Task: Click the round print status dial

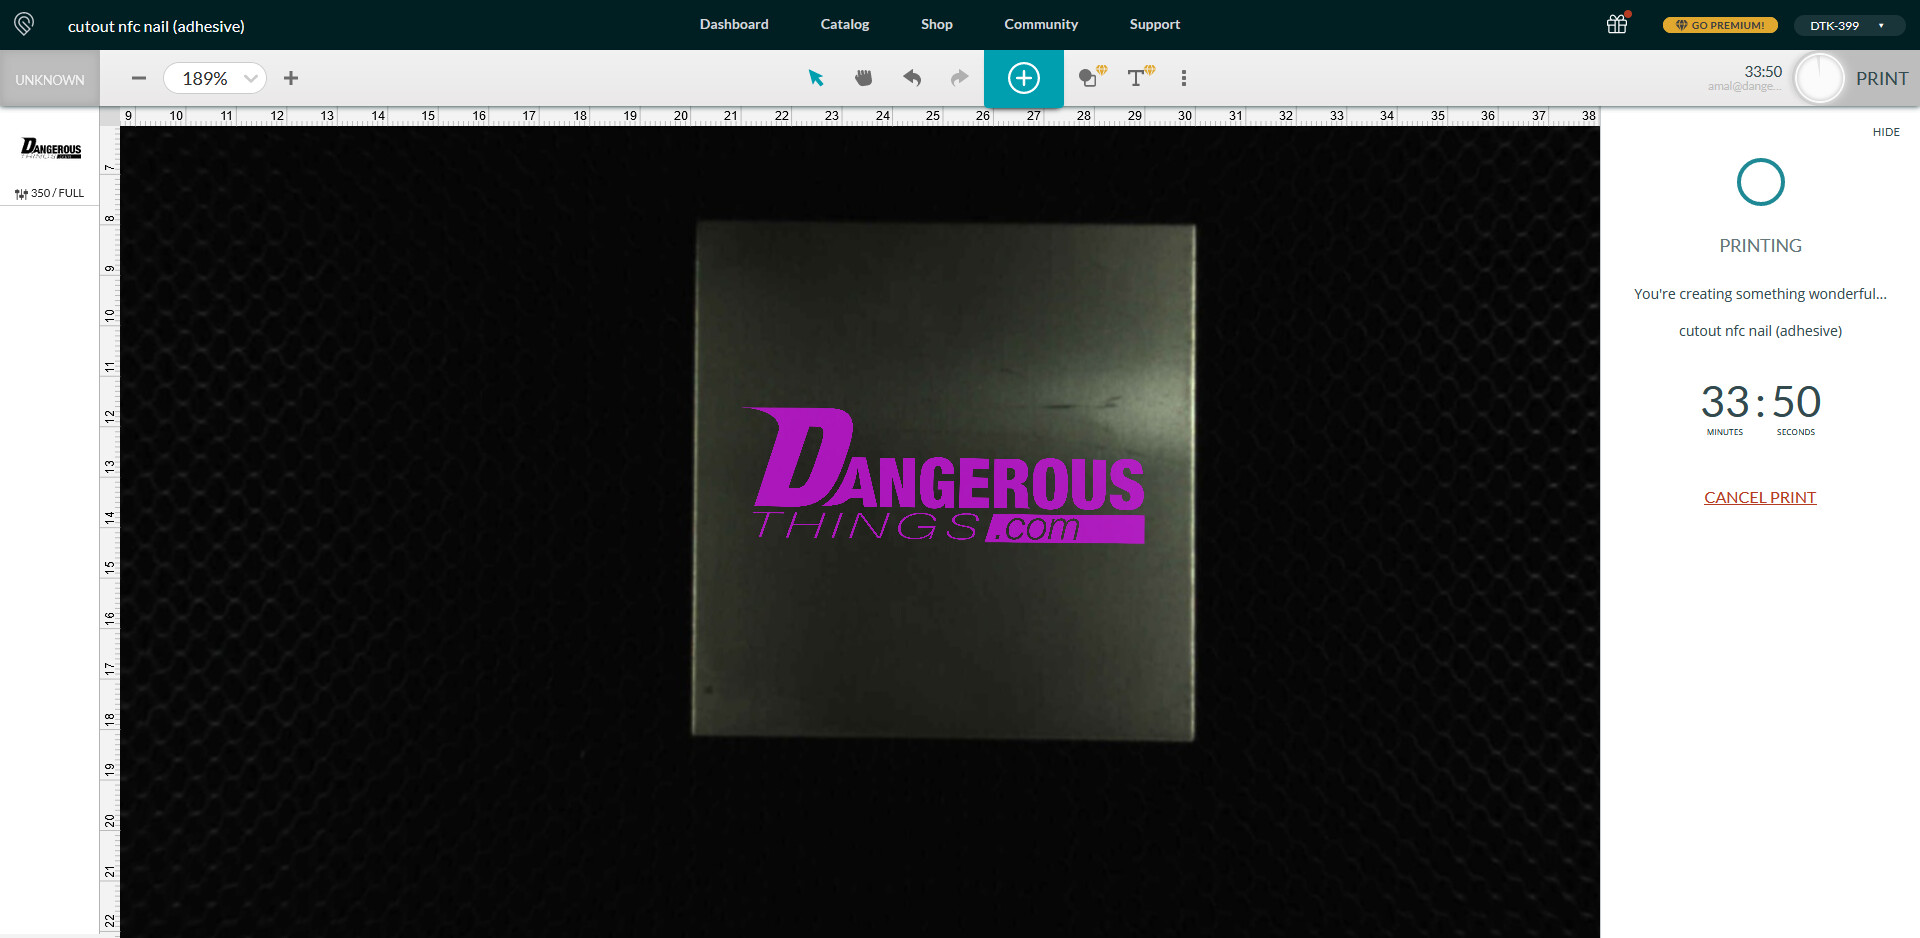Action: [x=1819, y=78]
